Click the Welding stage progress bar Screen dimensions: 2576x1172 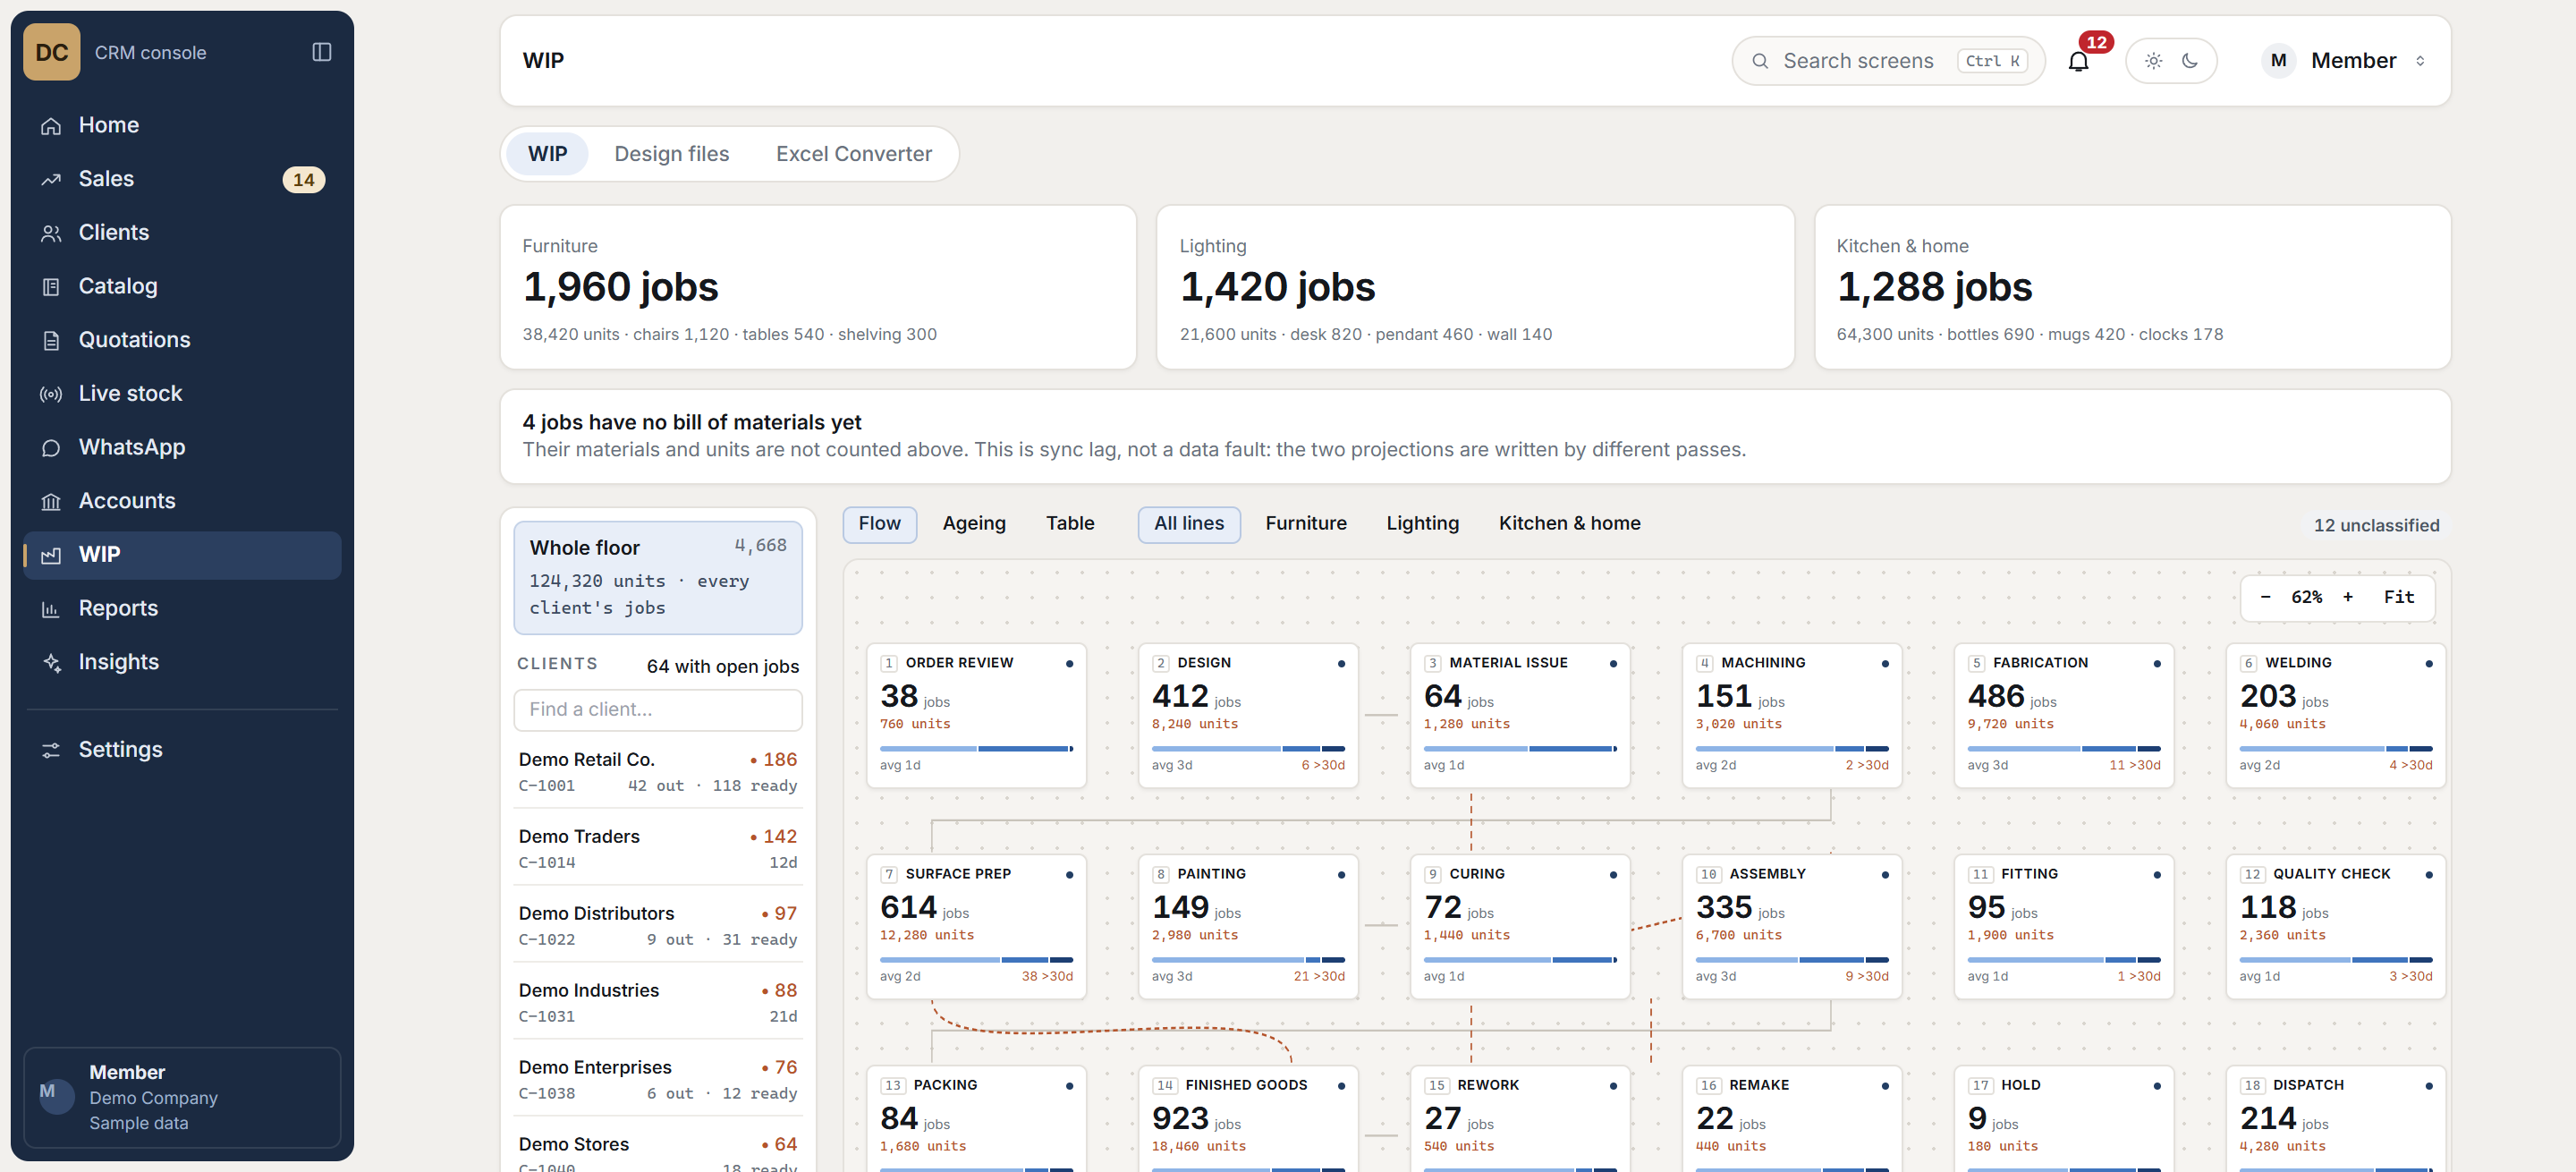tap(2335, 748)
